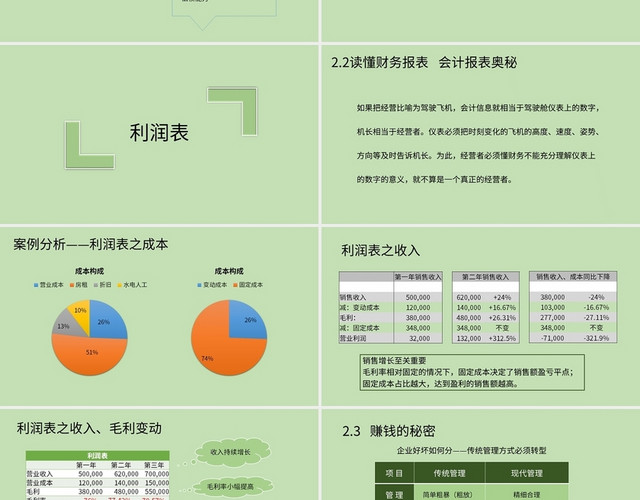Click the 折旧 legend entry
The height and width of the screenshot is (500, 640).
pos(102,285)
